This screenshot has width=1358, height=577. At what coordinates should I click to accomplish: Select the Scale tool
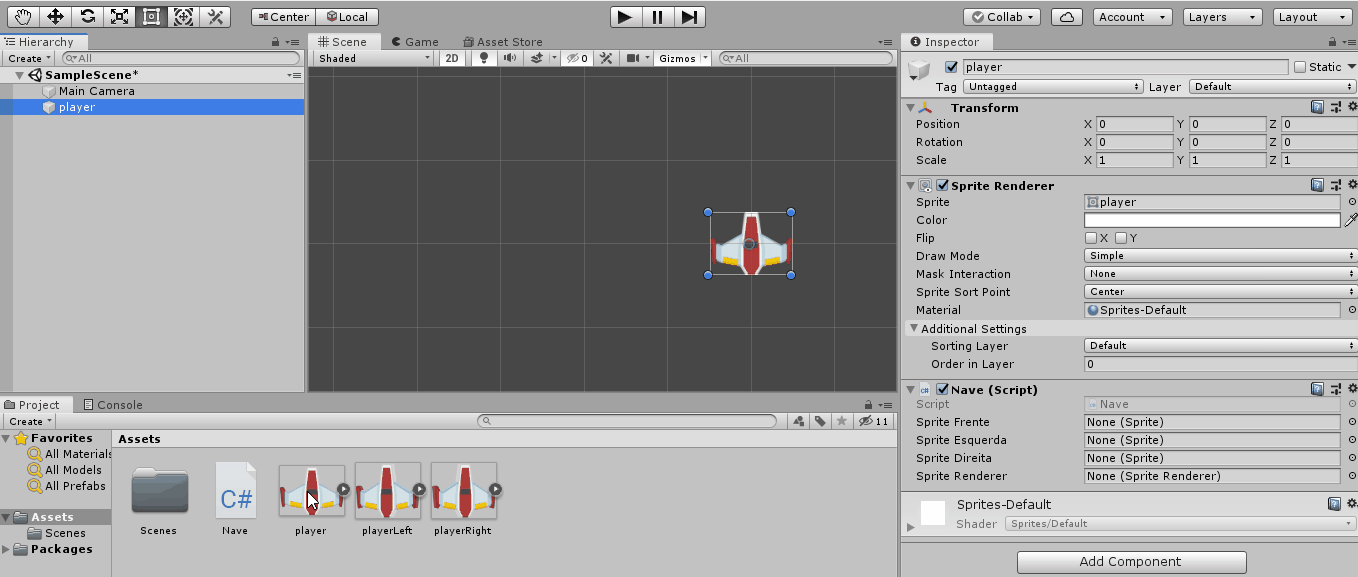pos(120,16)
